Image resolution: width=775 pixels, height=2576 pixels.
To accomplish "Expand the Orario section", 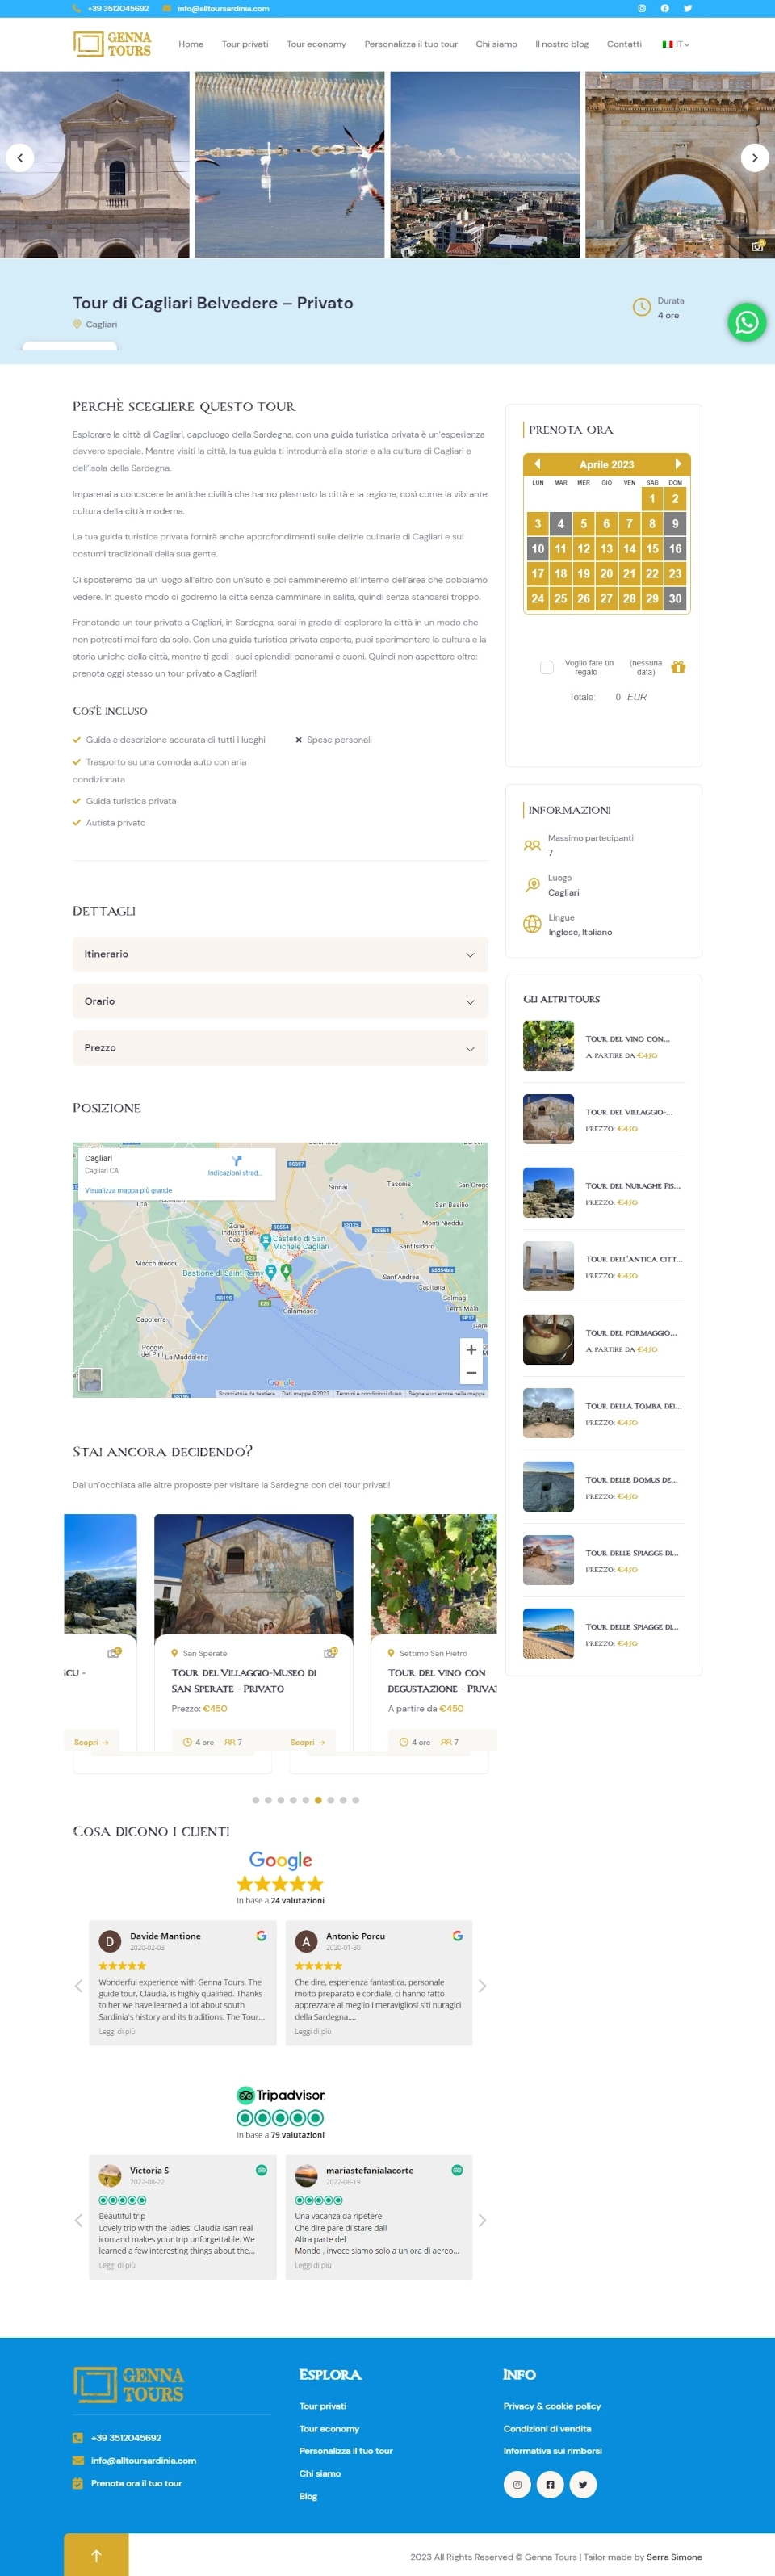I will pyautogui.click(x=280, y=1001).
